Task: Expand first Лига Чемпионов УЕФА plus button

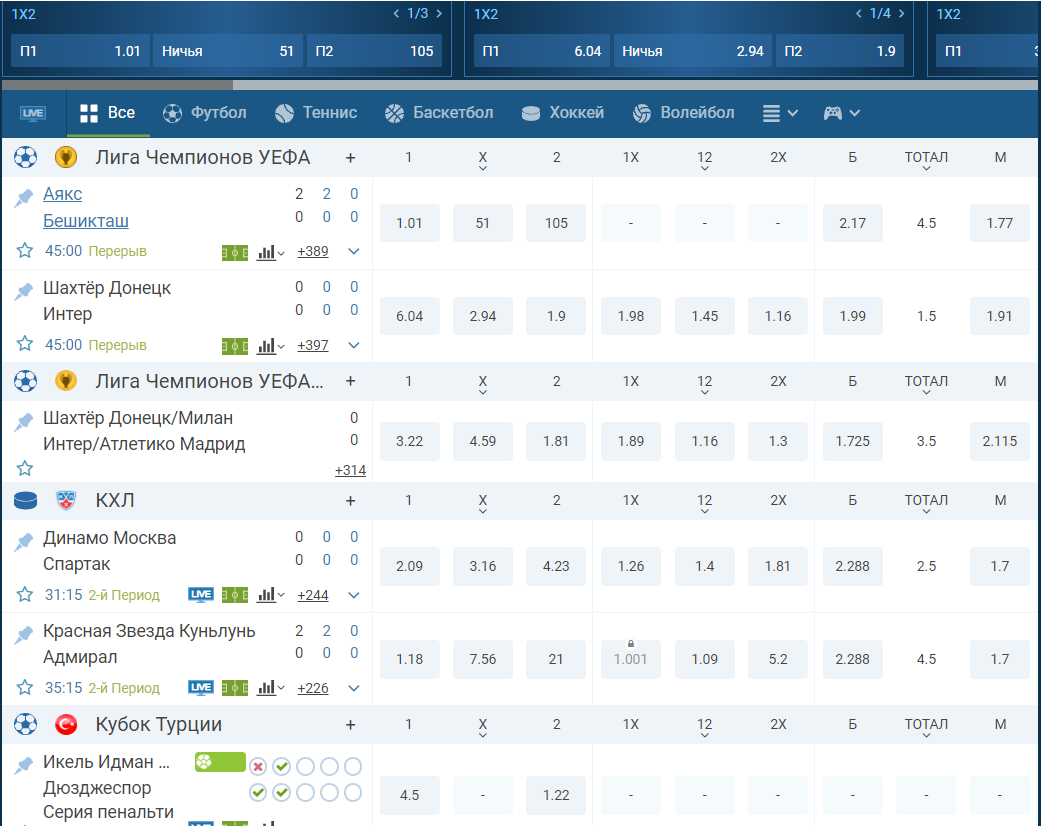Action: click(351, 158)
